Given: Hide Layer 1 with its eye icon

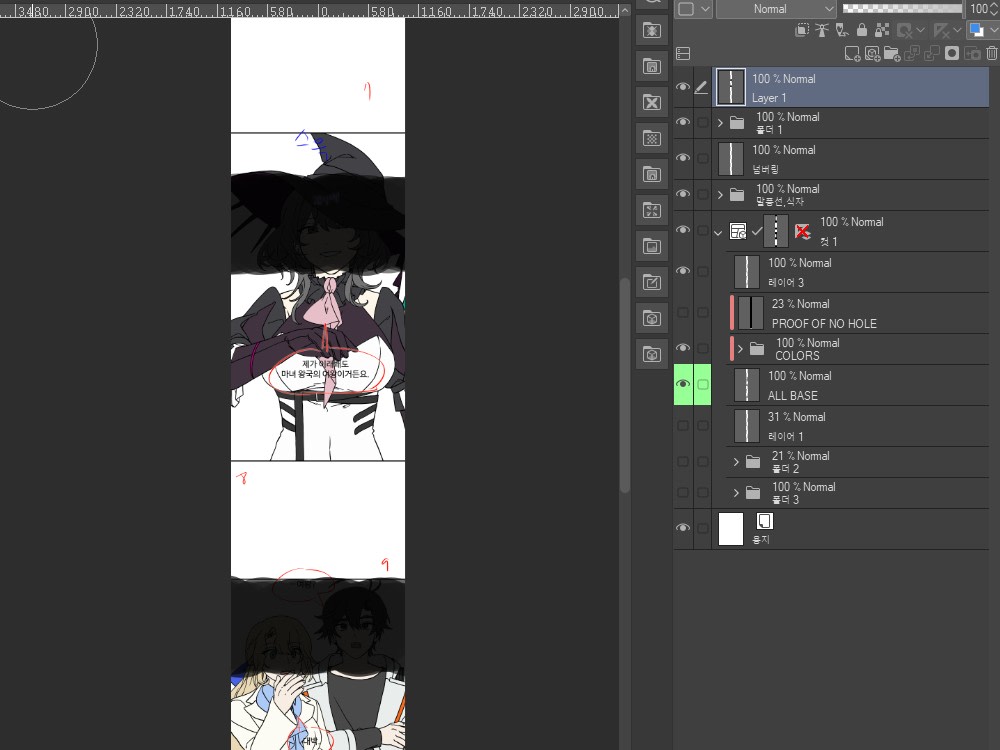Looking at the screenshot, I should (x=683, y=87).
